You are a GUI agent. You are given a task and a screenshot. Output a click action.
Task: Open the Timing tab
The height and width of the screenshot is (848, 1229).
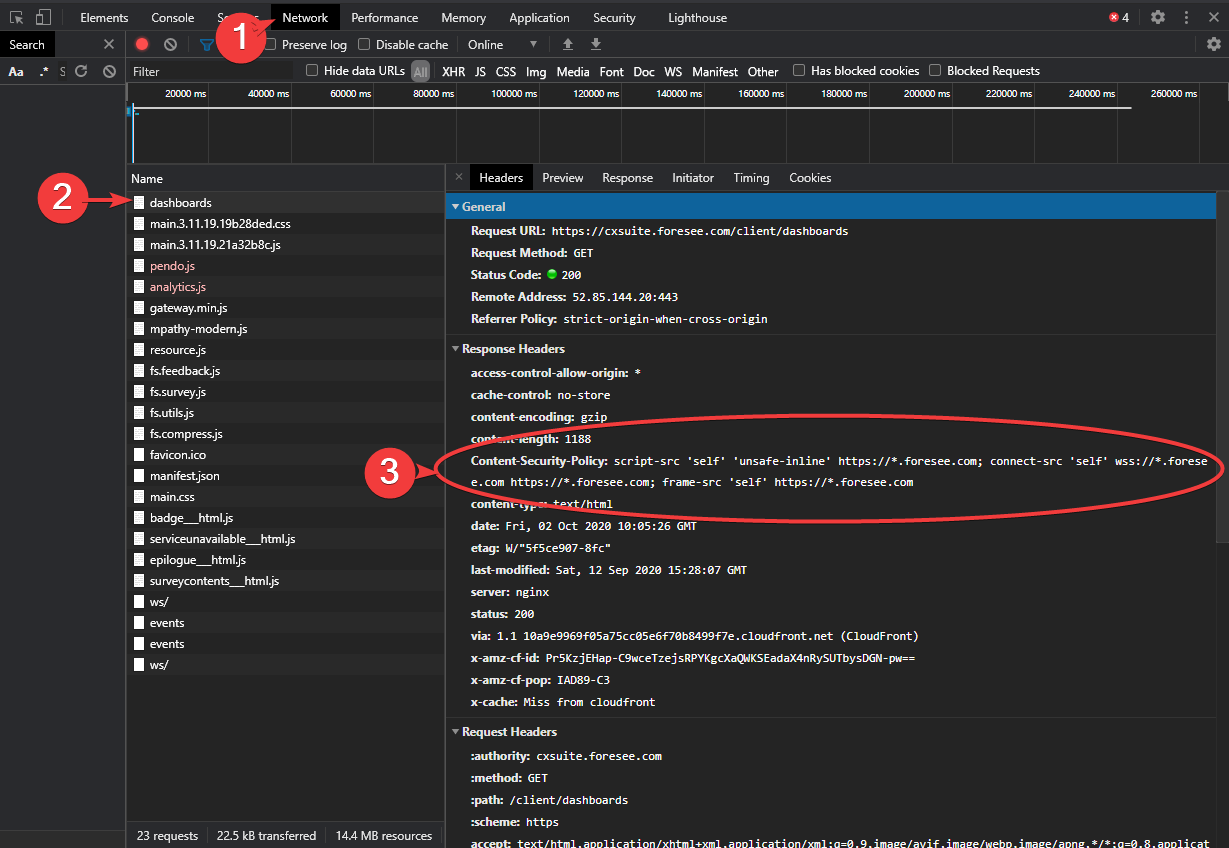pyautogui.click(x=751, y=178)
